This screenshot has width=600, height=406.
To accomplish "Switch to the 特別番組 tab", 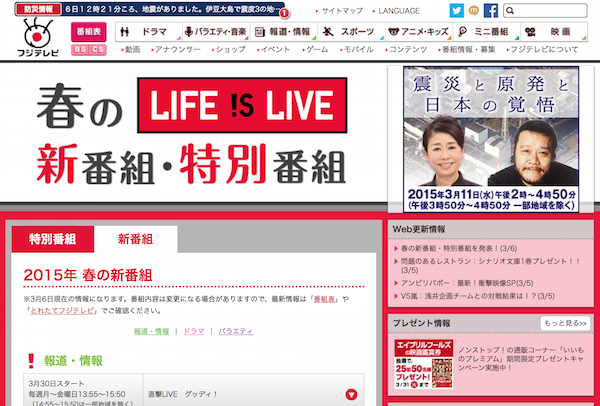I will [x=53, y=239].
